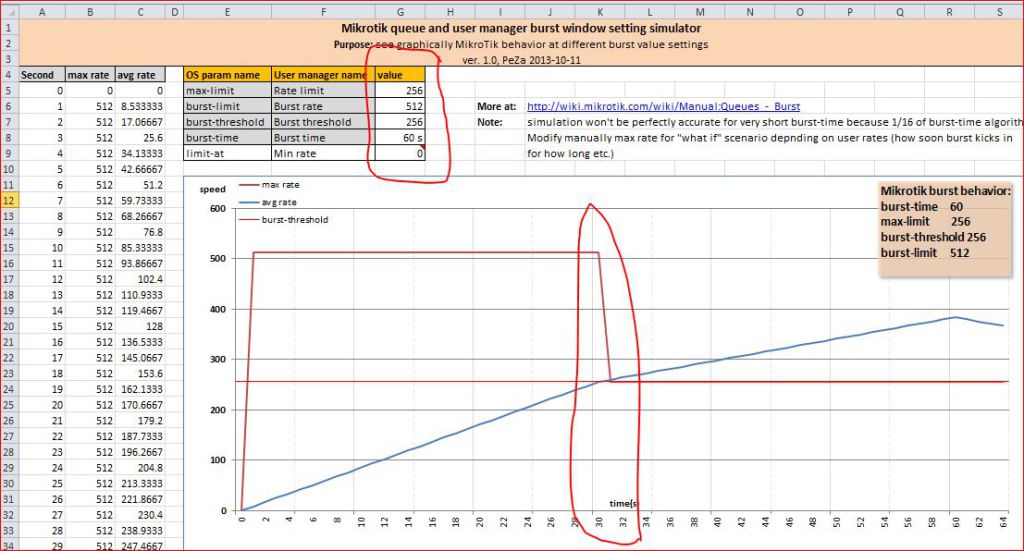Click the 'OS param name' header cell
The width and height of the screenshot is (1024, 551).
tap(226, 75)
